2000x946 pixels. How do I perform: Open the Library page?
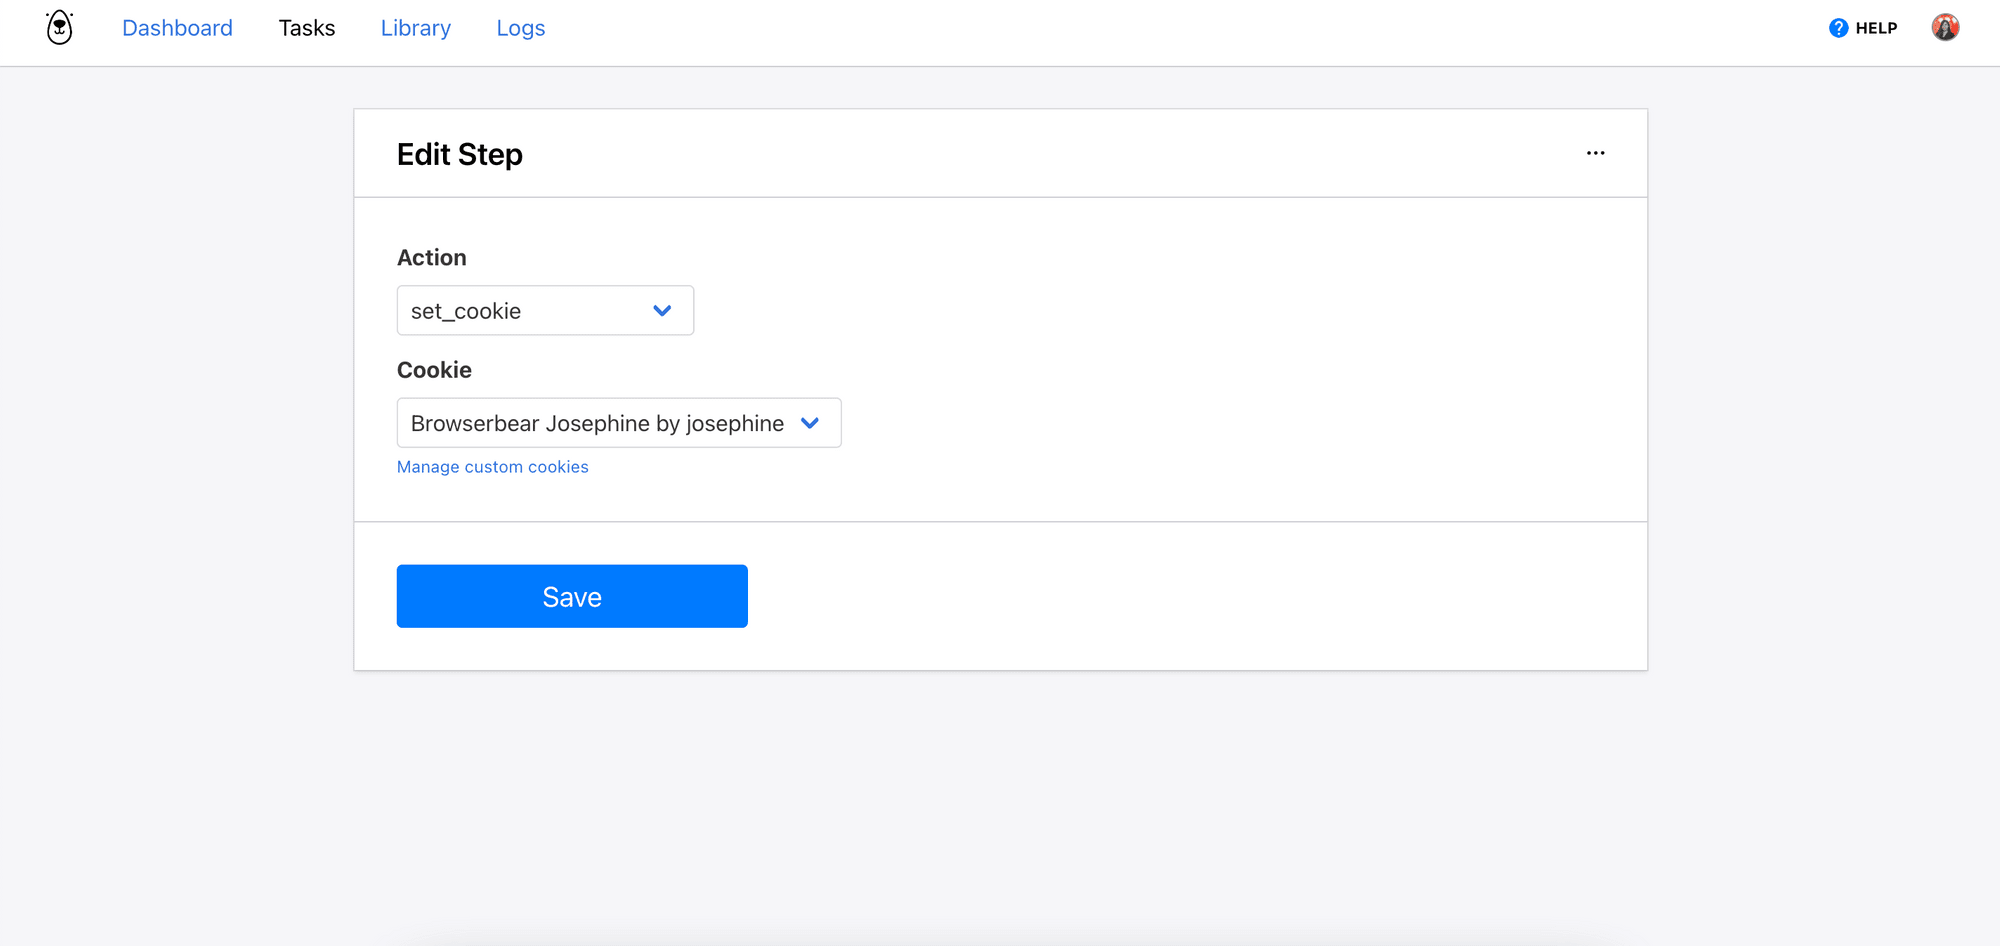click(415, 27)
